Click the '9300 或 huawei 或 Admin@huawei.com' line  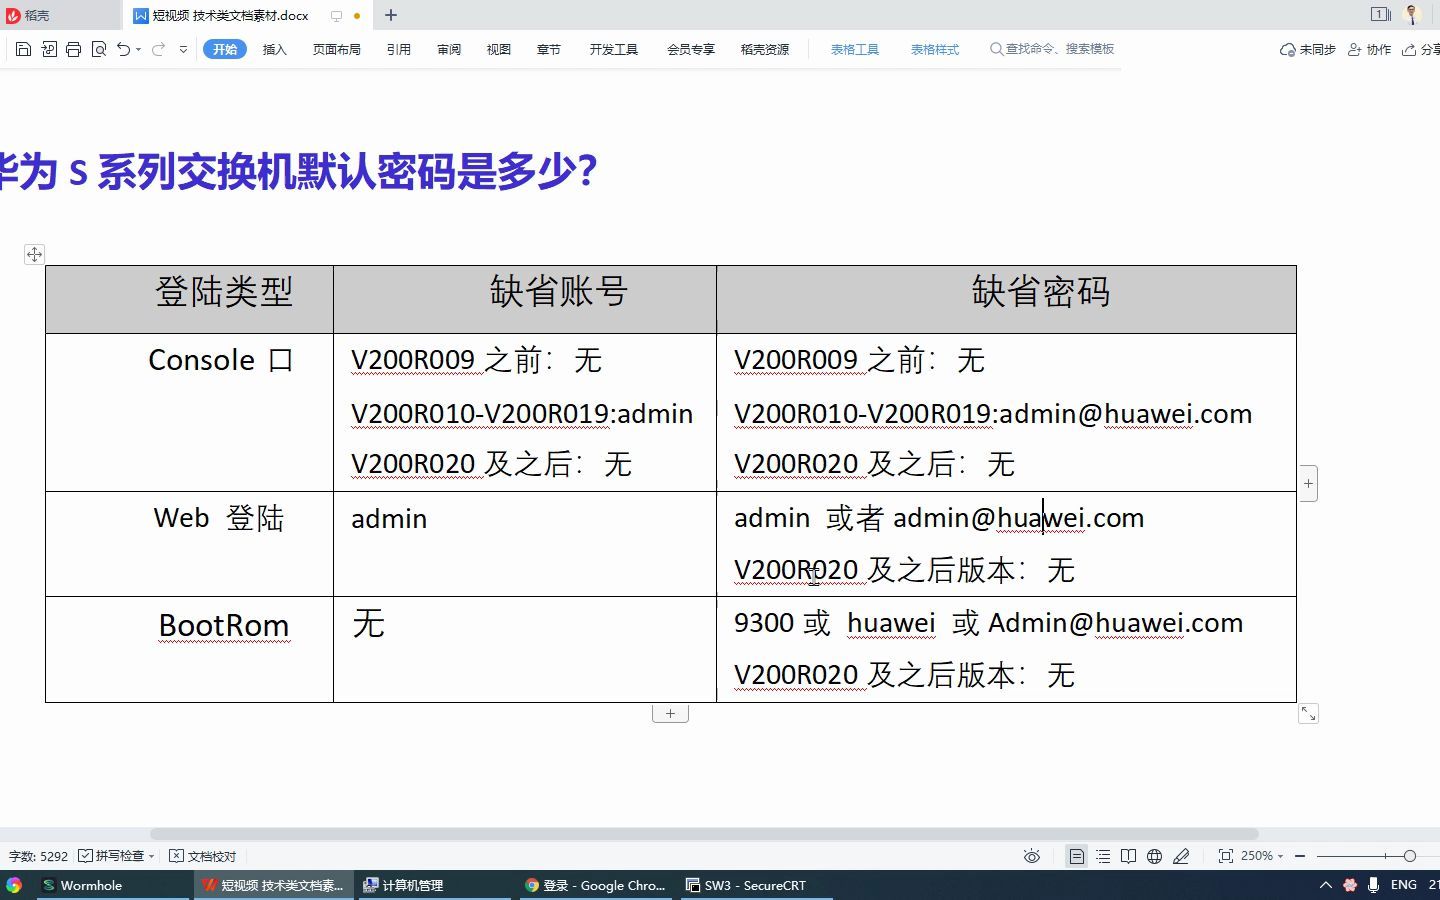988,623
